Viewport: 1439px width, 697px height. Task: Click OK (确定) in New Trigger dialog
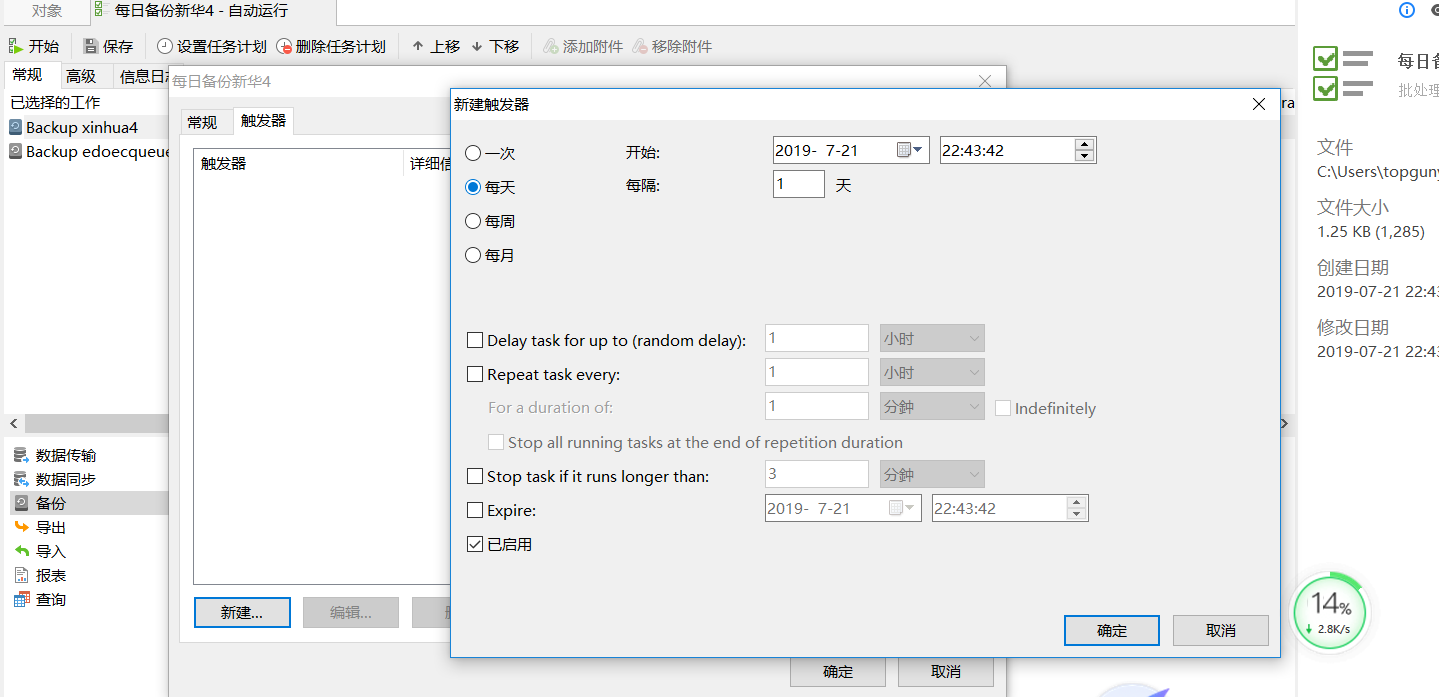[x=1111, y=630]
